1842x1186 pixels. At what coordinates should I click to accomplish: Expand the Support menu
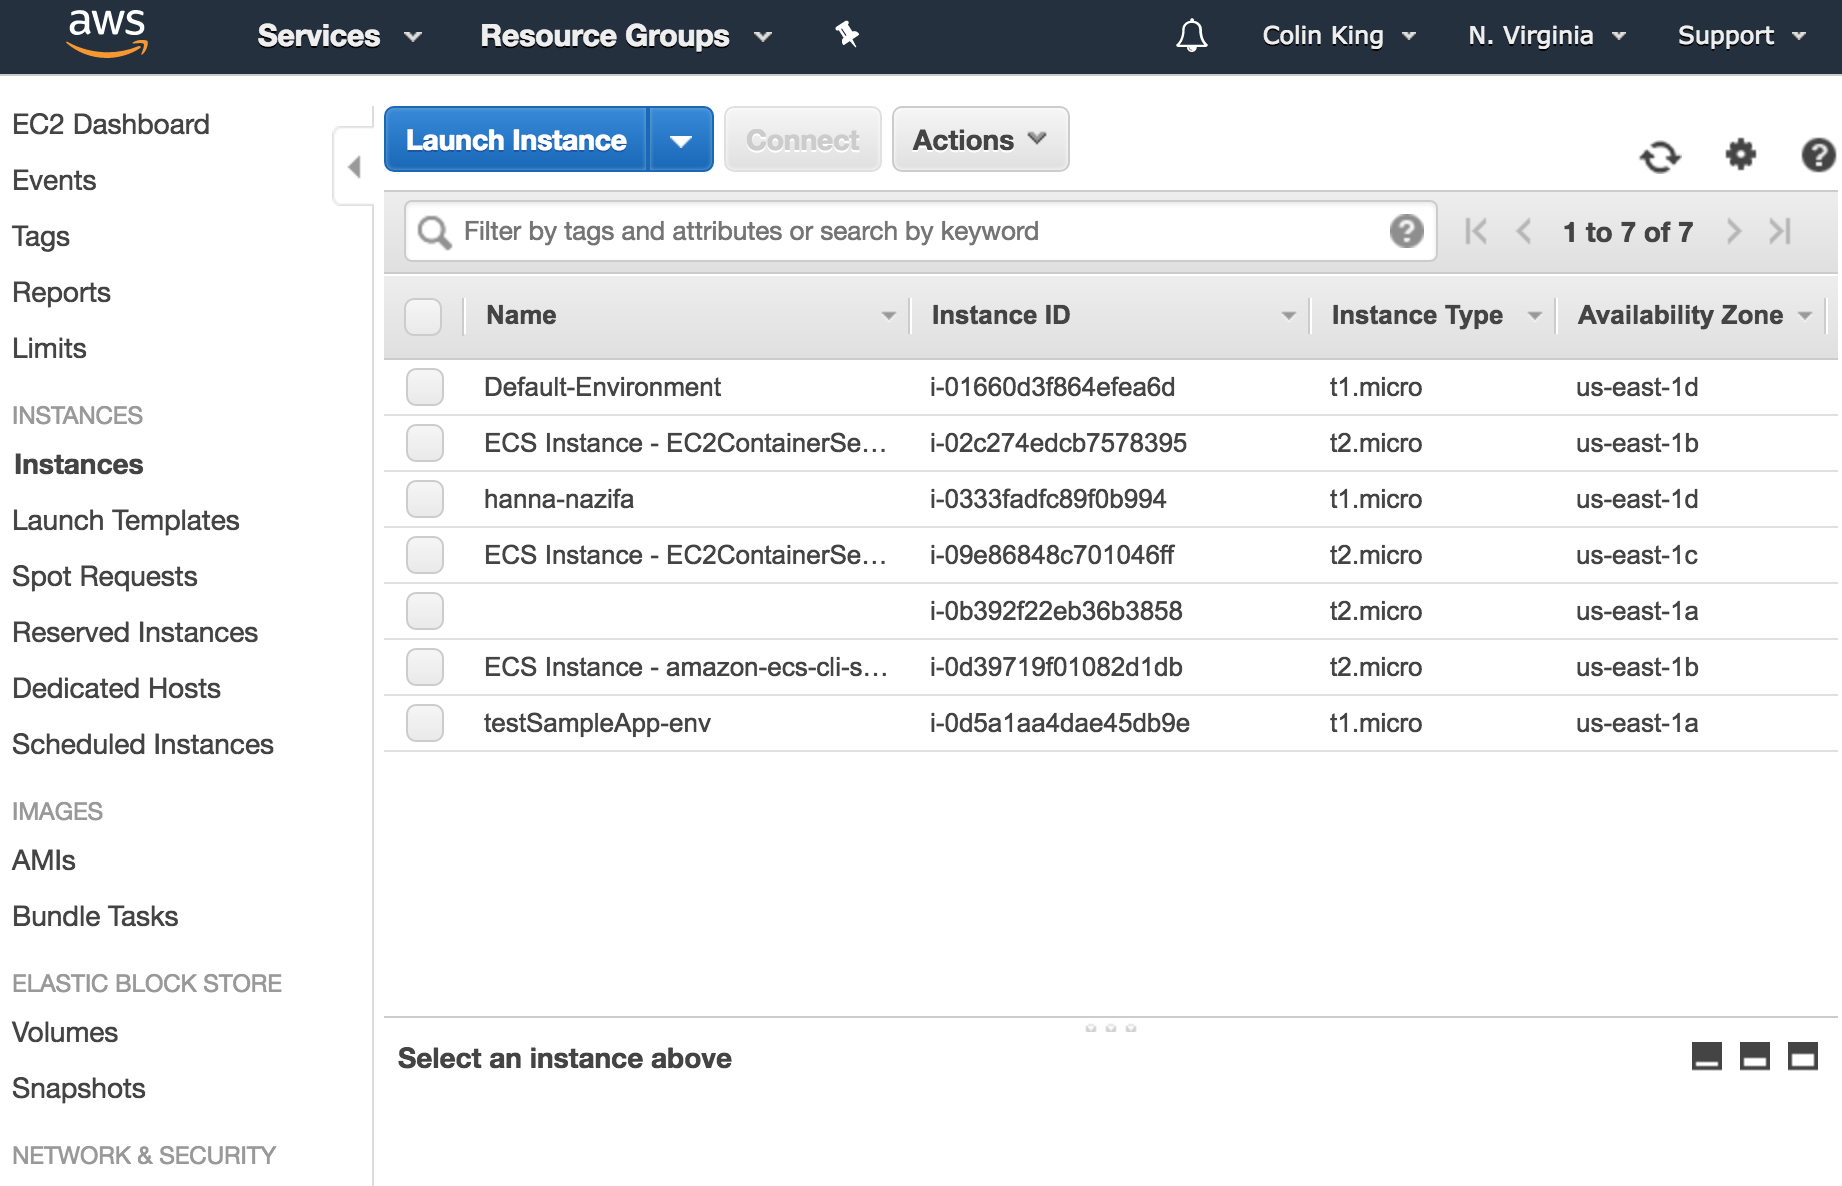tap(1742, 36)
